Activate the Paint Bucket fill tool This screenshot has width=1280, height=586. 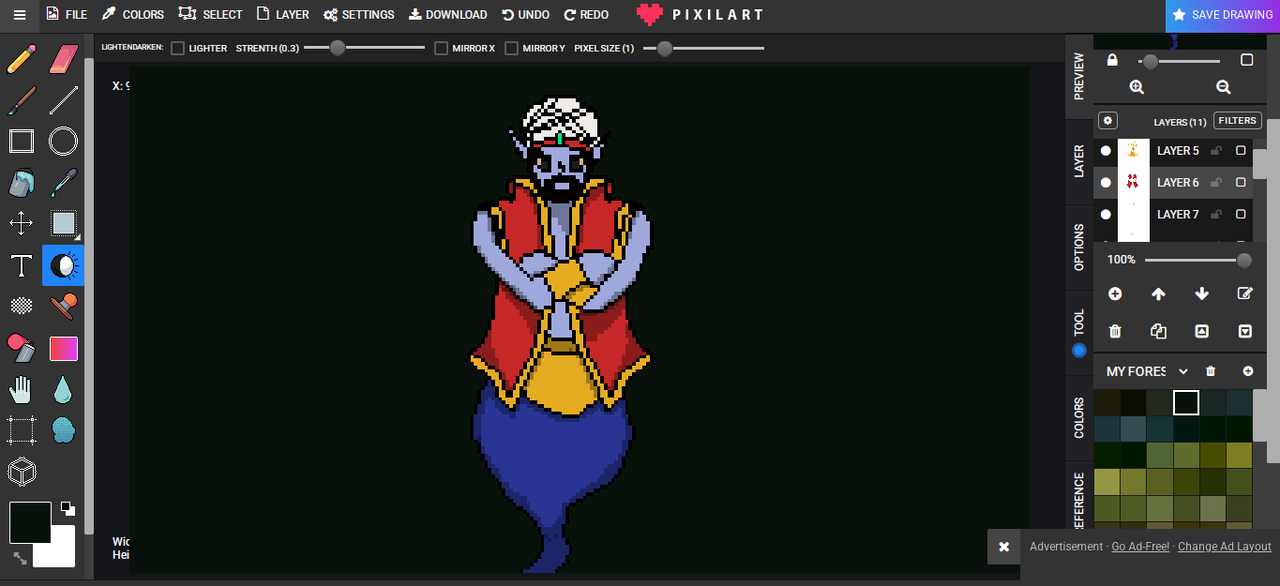point(21,183)
